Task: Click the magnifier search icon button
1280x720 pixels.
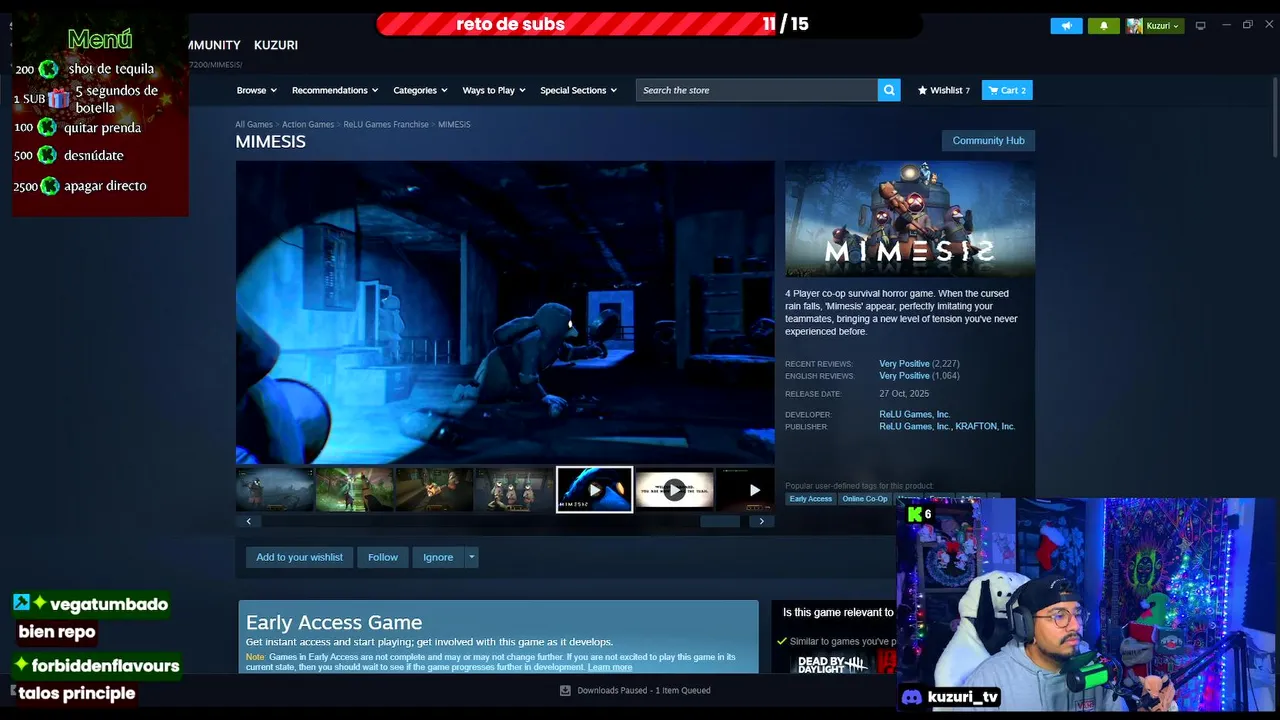Action: pos(889,90)
